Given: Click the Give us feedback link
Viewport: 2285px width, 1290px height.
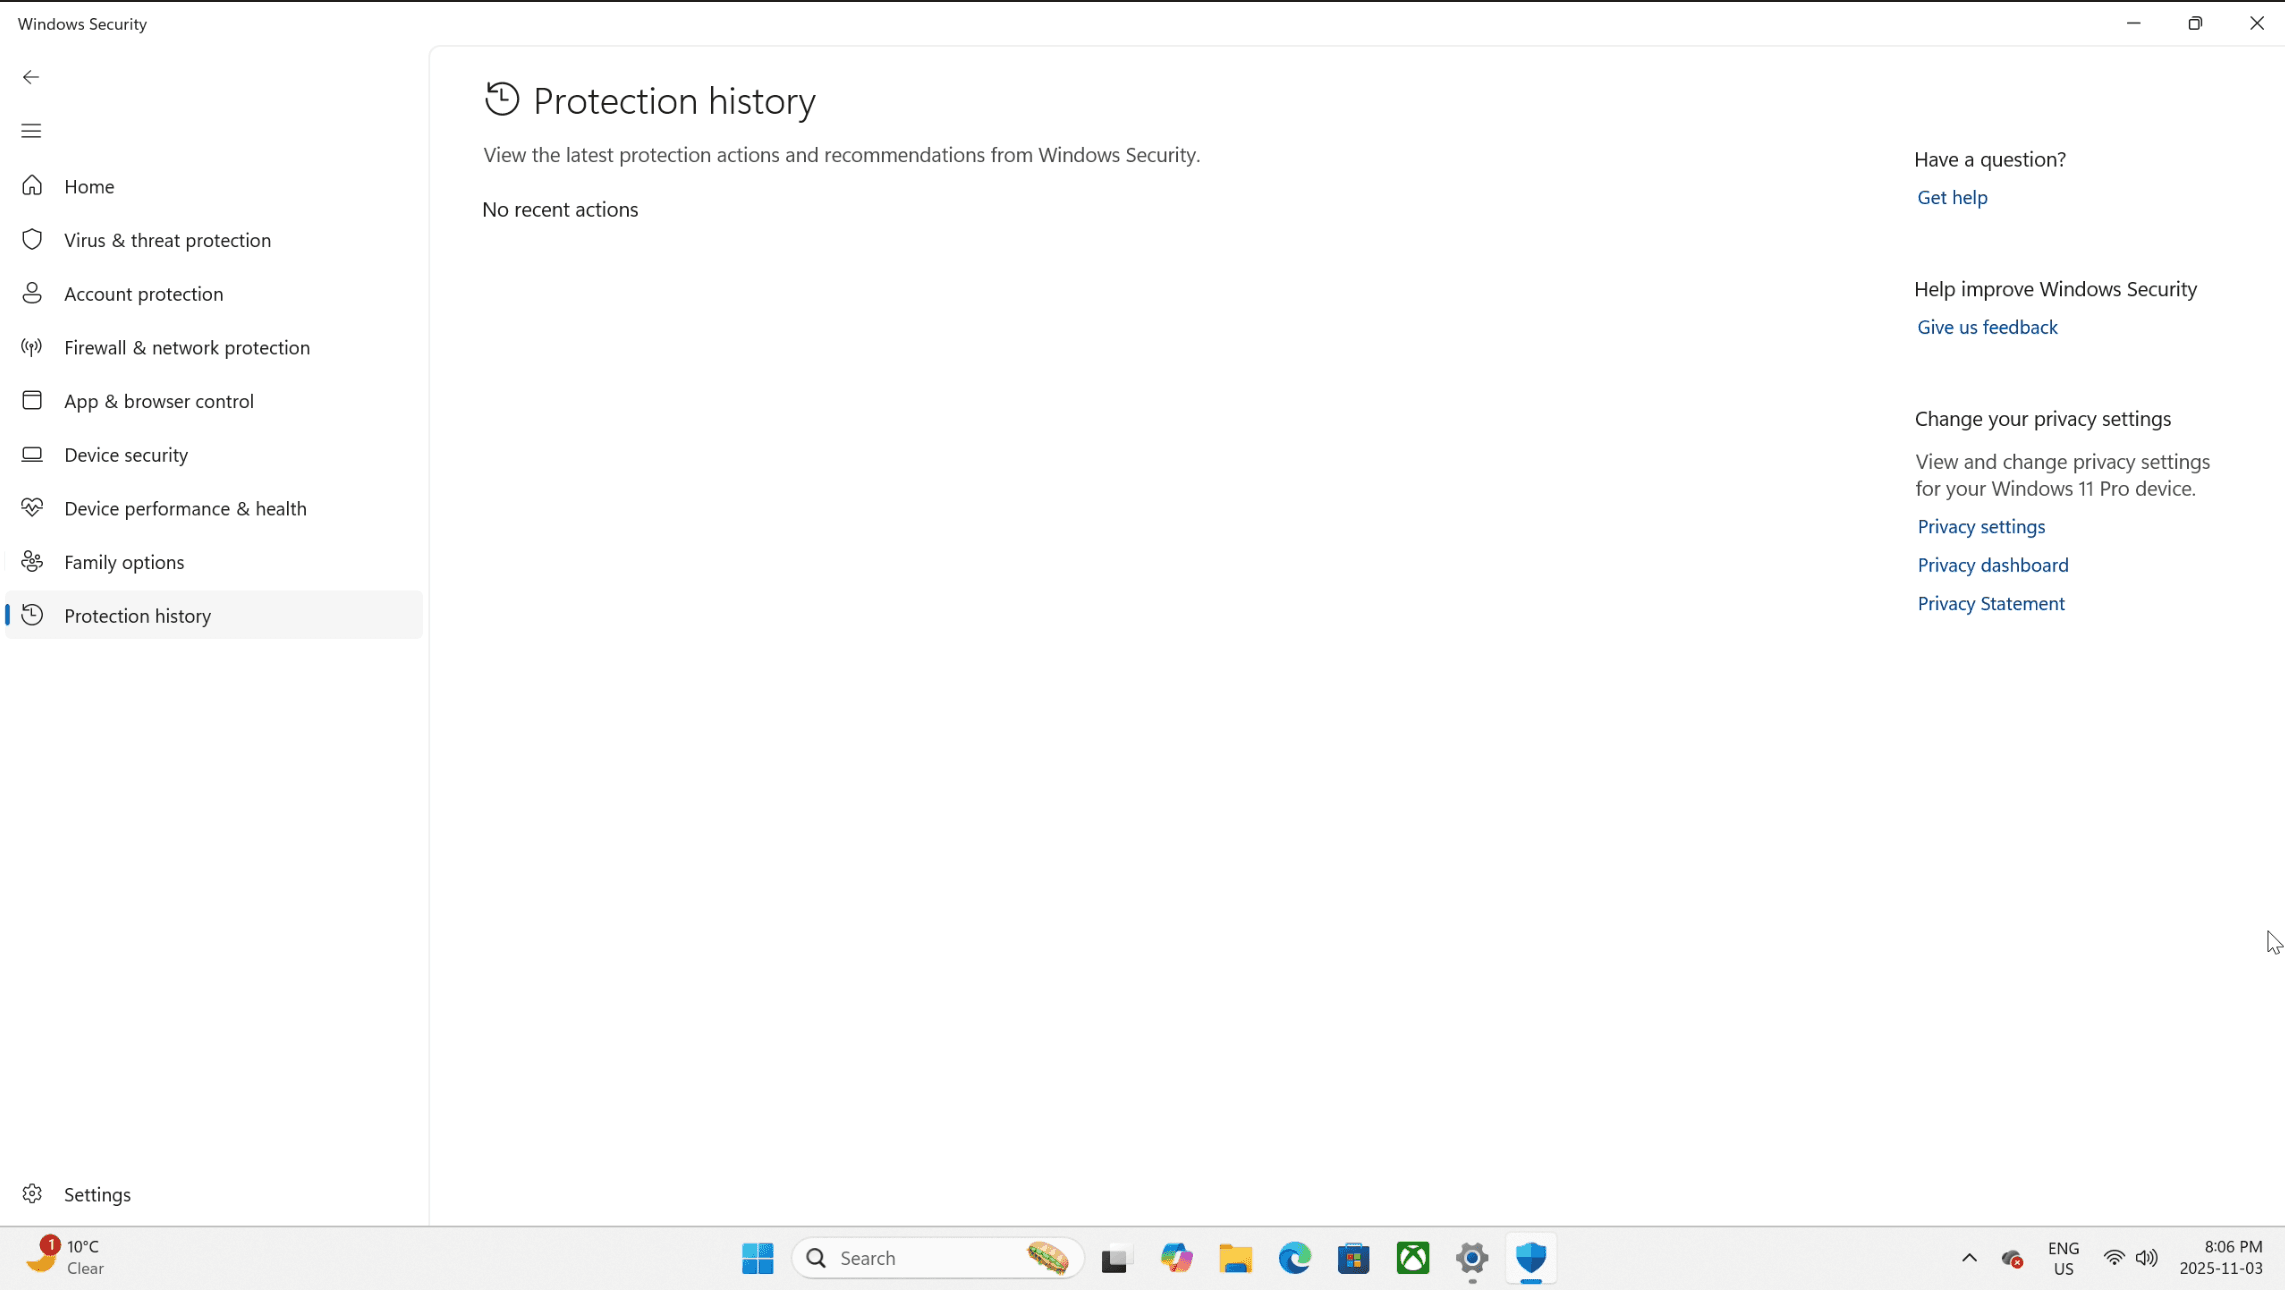Looking at the screenshot, I should pyautogui.click(x=1986, y=328).
